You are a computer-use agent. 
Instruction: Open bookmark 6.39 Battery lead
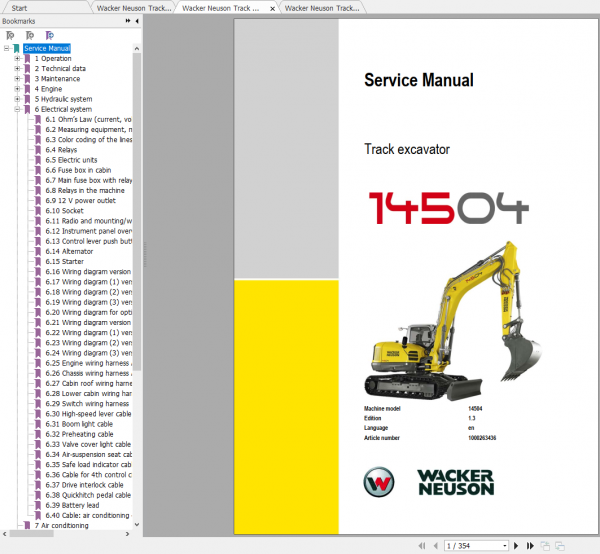[72, 505]
